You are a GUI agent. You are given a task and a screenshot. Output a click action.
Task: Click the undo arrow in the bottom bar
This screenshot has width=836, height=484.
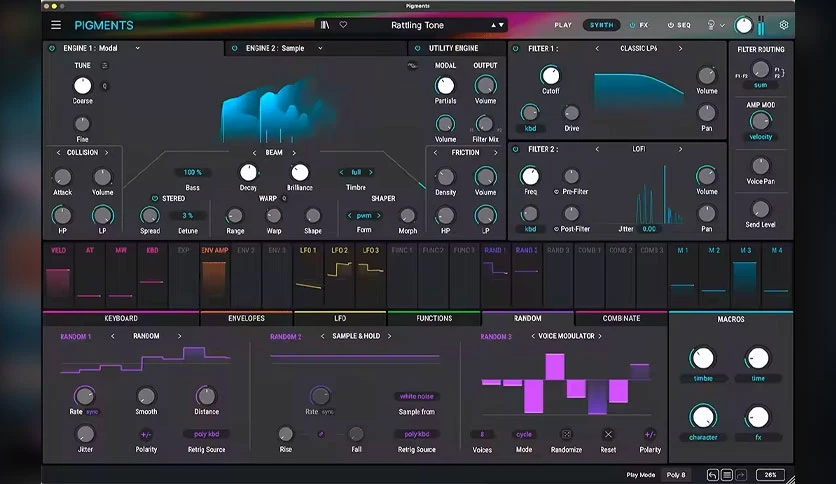tap(713, 475)
